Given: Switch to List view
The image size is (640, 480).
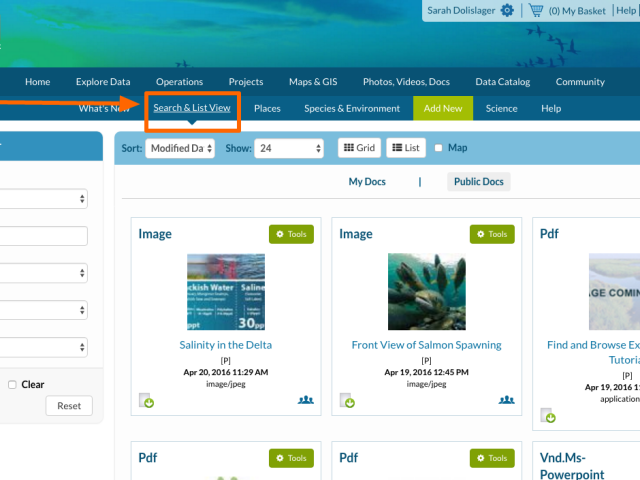Looking at the screenshot, I should 406,148.
